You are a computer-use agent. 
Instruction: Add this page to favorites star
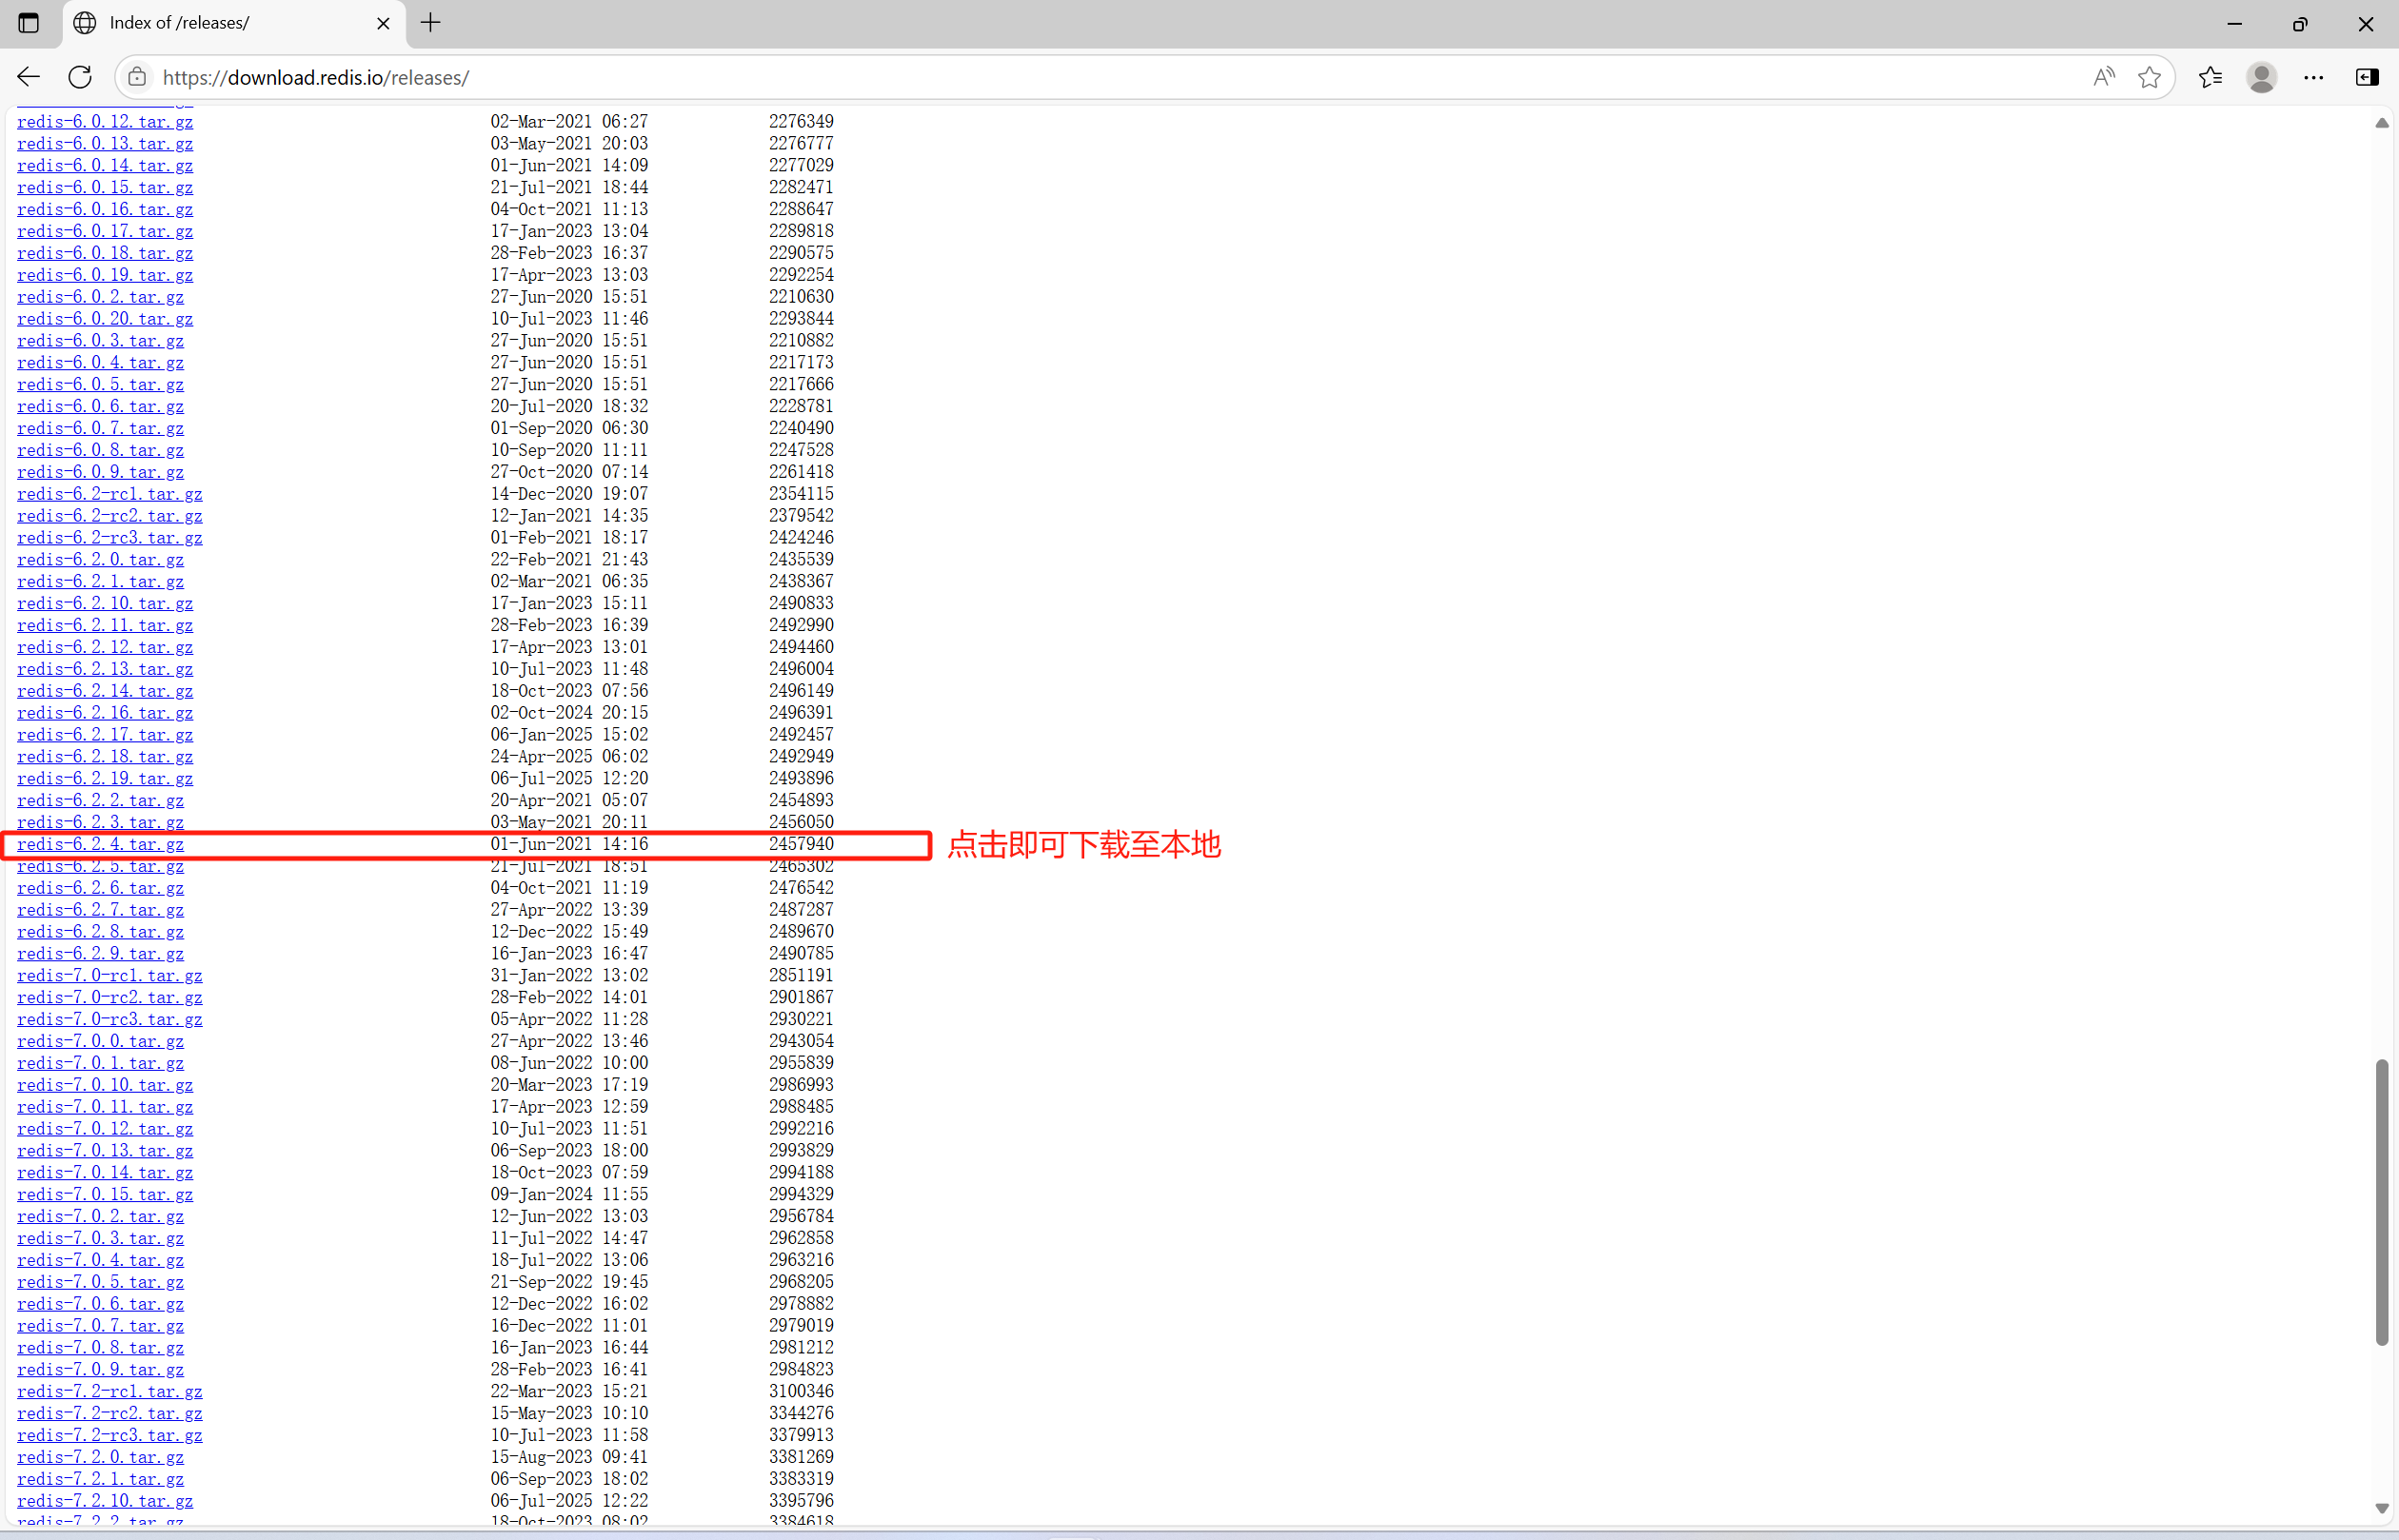(2149, 77)
